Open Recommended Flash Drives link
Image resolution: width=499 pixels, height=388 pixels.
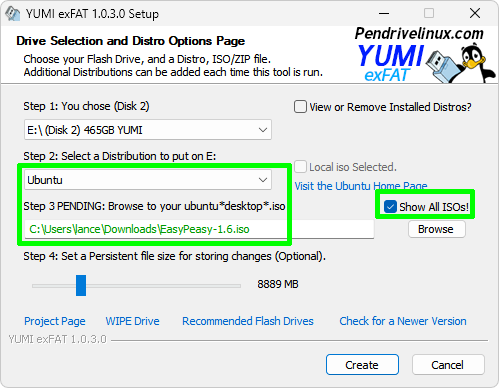point(248,321)
